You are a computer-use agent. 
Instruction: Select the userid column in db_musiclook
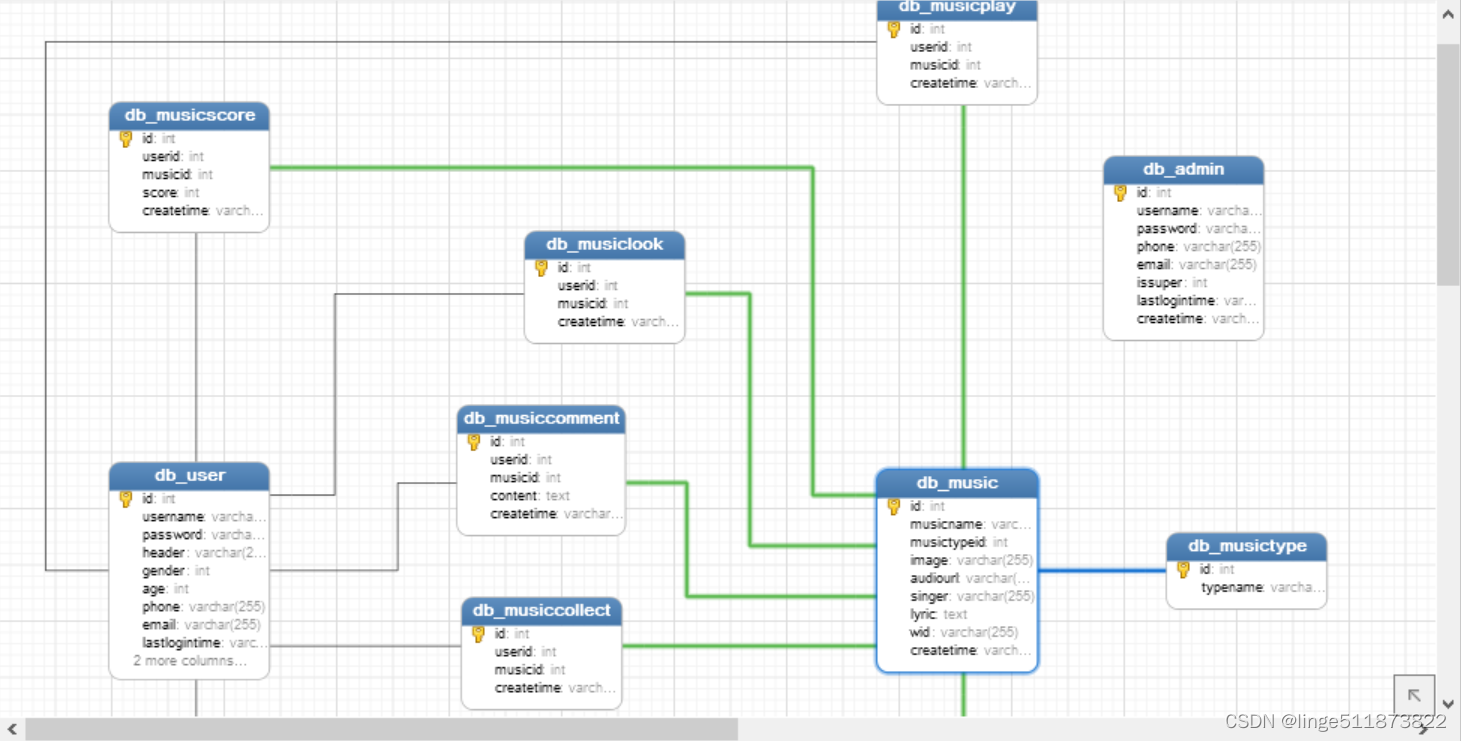[x=588, y=286]
